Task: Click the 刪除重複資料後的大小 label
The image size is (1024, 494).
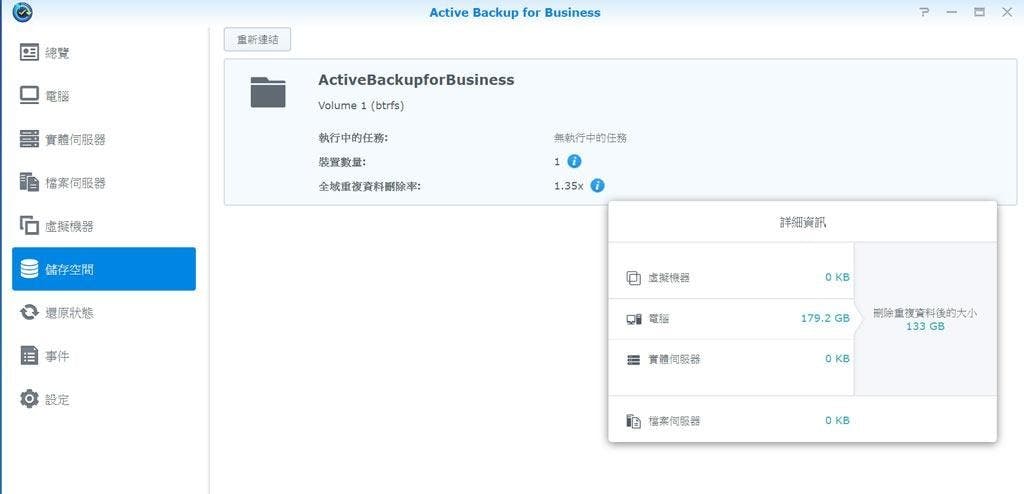Action: [x=925, y=314]
